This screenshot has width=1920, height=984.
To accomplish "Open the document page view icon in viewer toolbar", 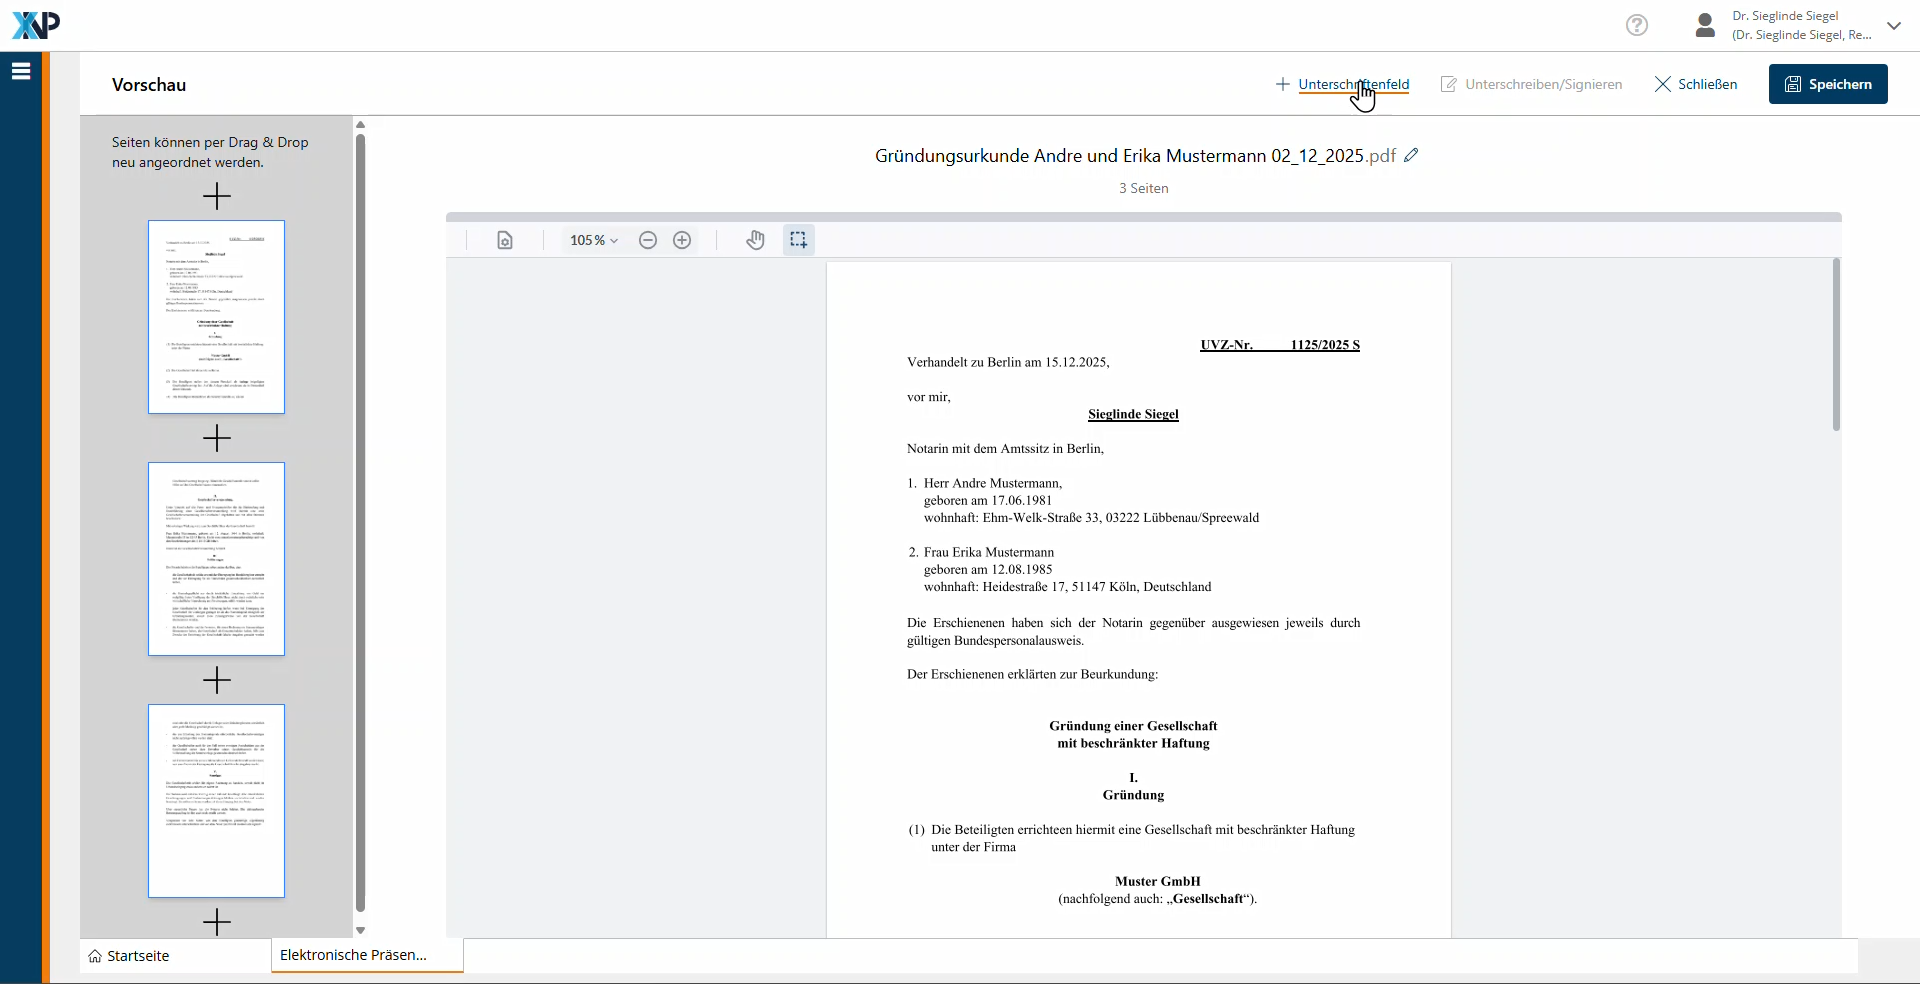I will coord(505,240).
